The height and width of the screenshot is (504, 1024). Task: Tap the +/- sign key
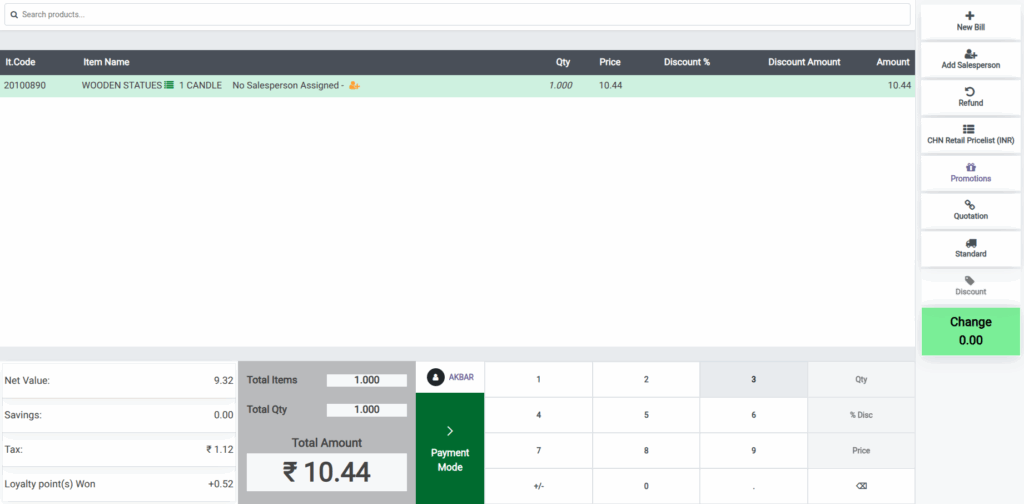click(x=538, y=486)
